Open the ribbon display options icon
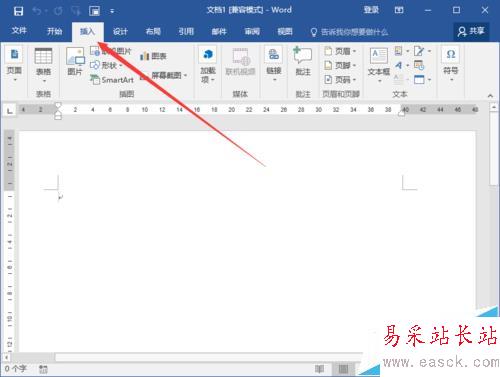Screen dimensions: 500x377 pyautogui.click(x=399, y=10)
